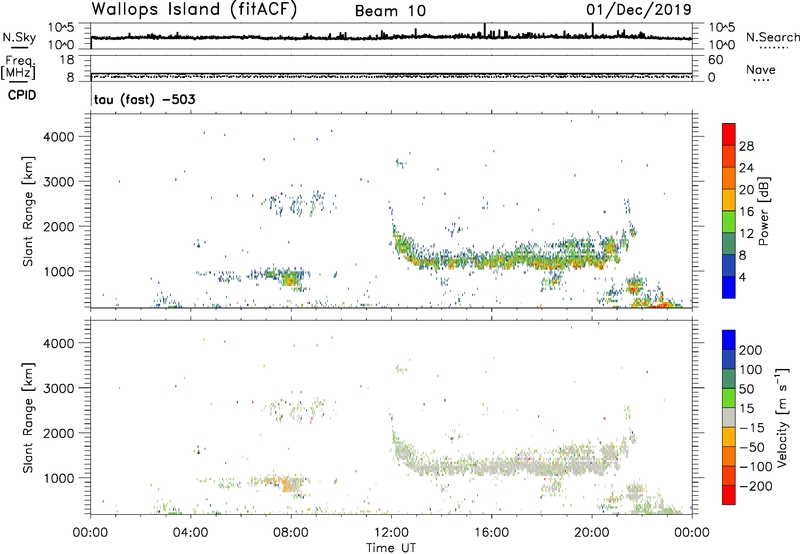The image size is (800, 554).
Task: Click the dotted line sample under Nave
Action: coord(761,80)
